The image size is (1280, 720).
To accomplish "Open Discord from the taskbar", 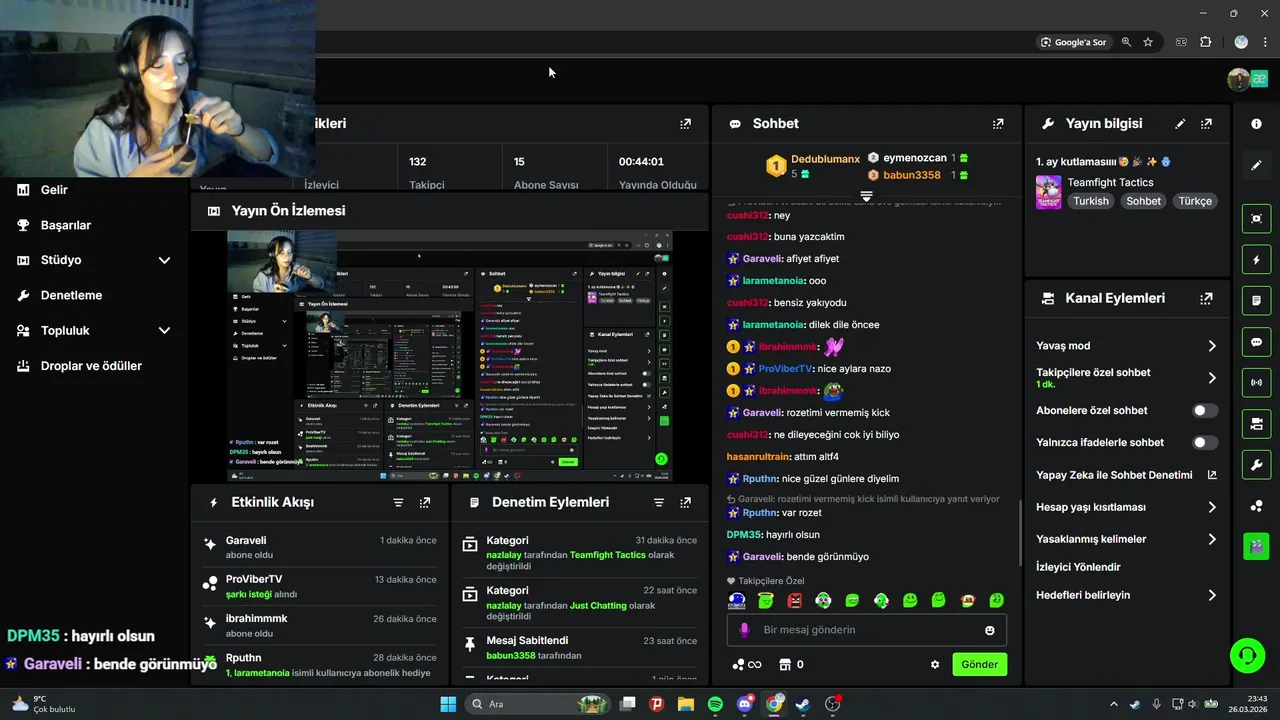I will [745, 704].
